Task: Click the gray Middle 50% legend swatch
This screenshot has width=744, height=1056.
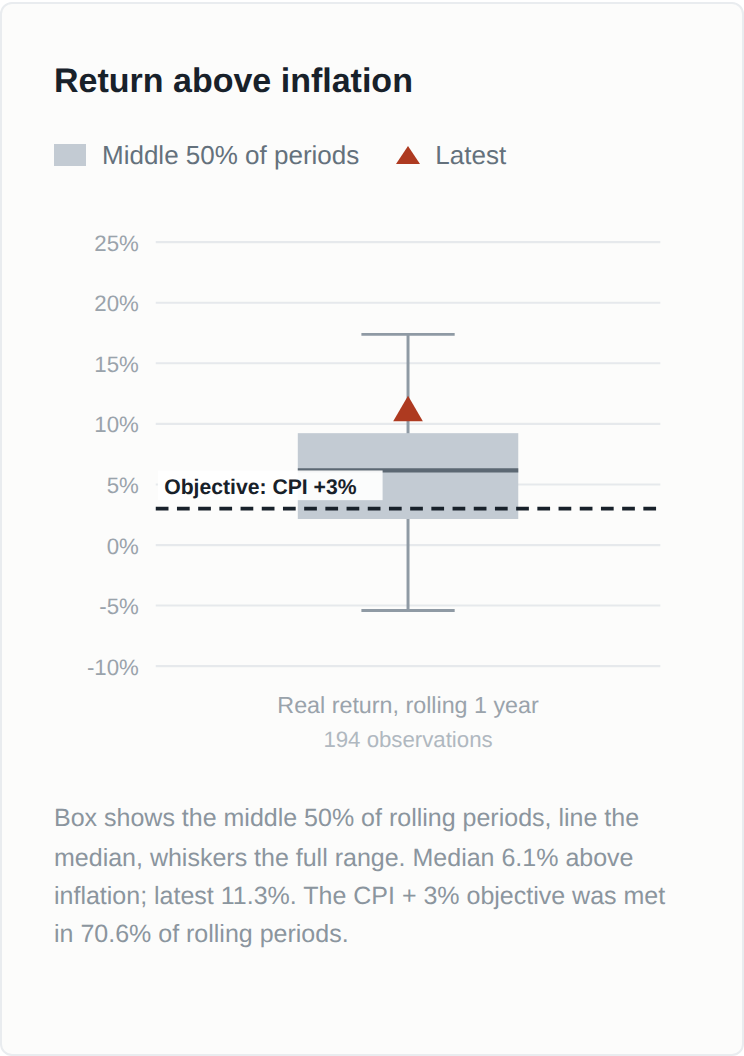Action: click(70, 155)
